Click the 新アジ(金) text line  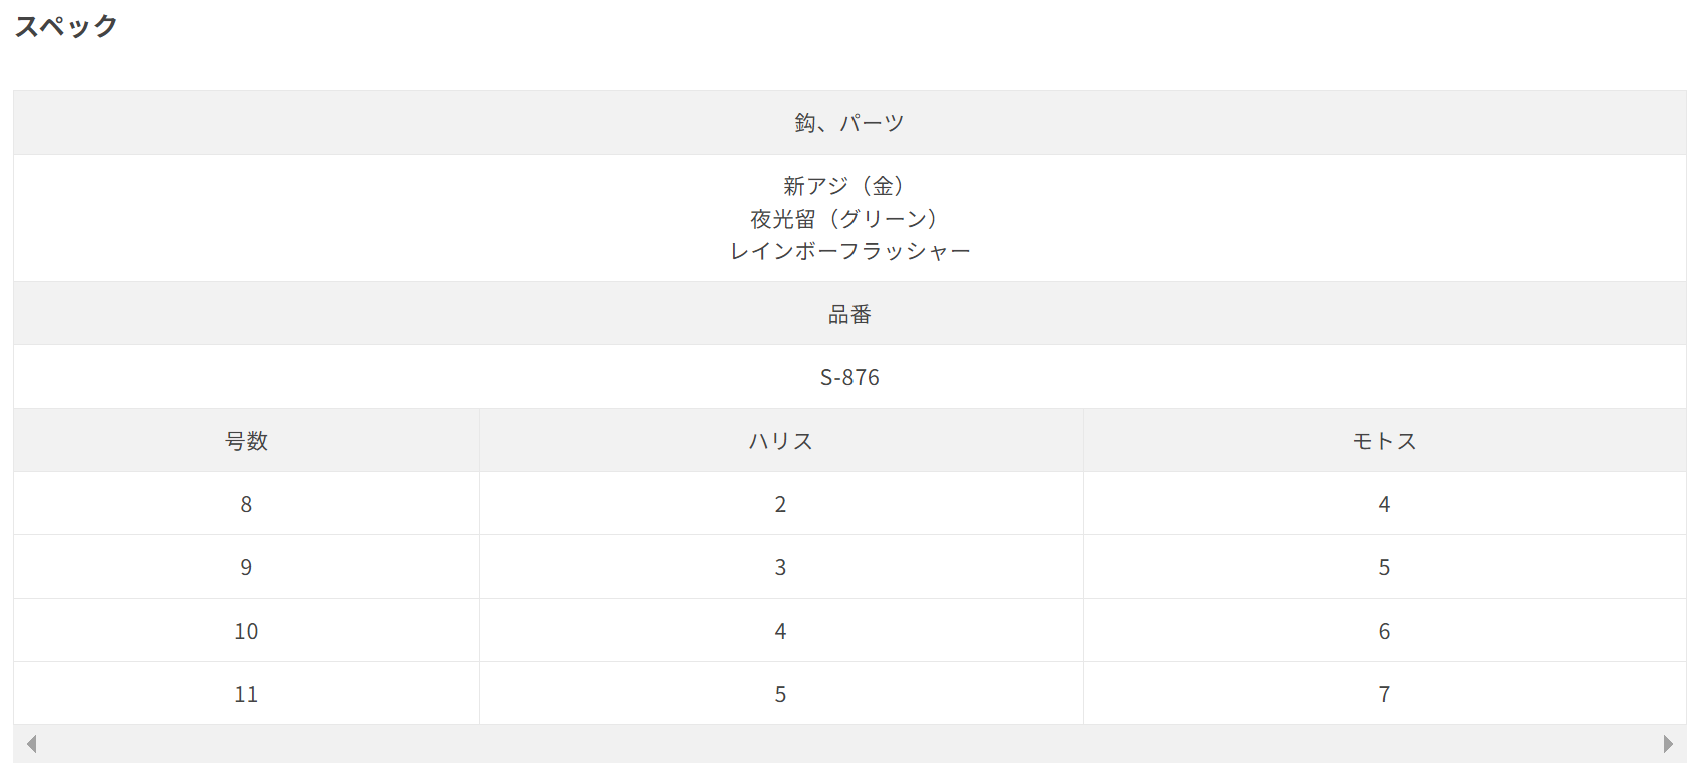click(850, 186)
